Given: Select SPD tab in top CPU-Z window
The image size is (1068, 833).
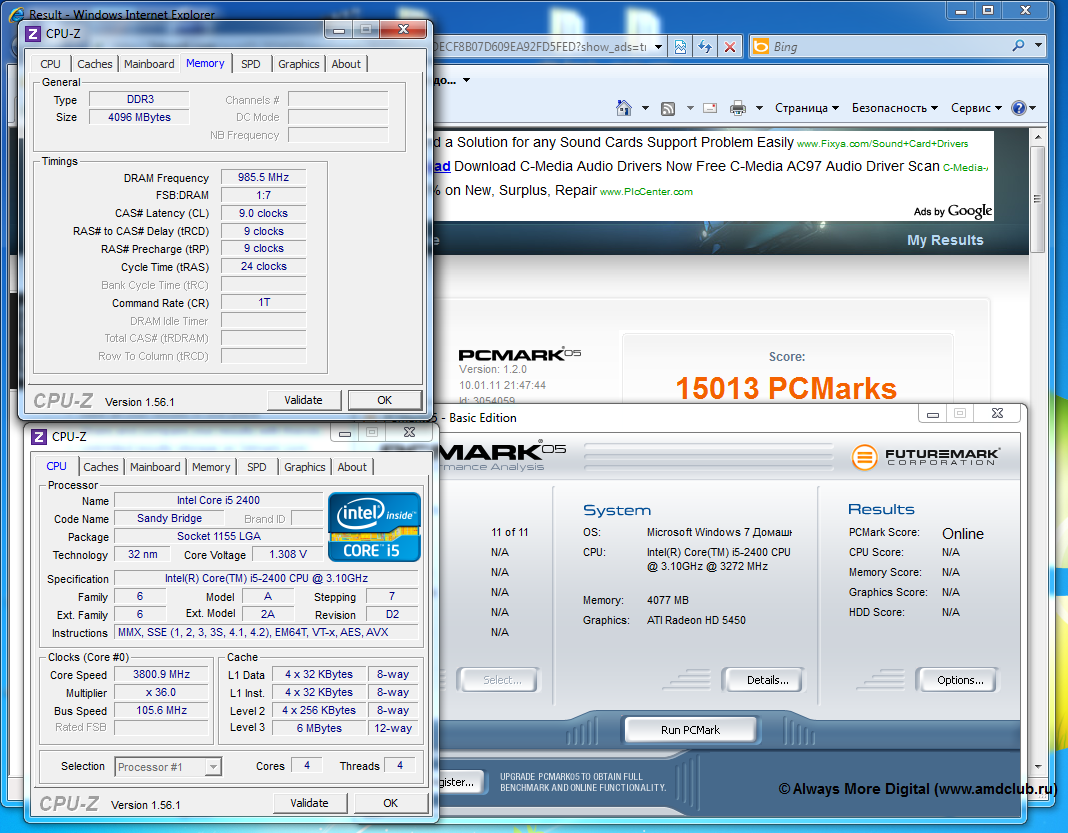Looking at the screenshot, I should [x=251, y=64].
